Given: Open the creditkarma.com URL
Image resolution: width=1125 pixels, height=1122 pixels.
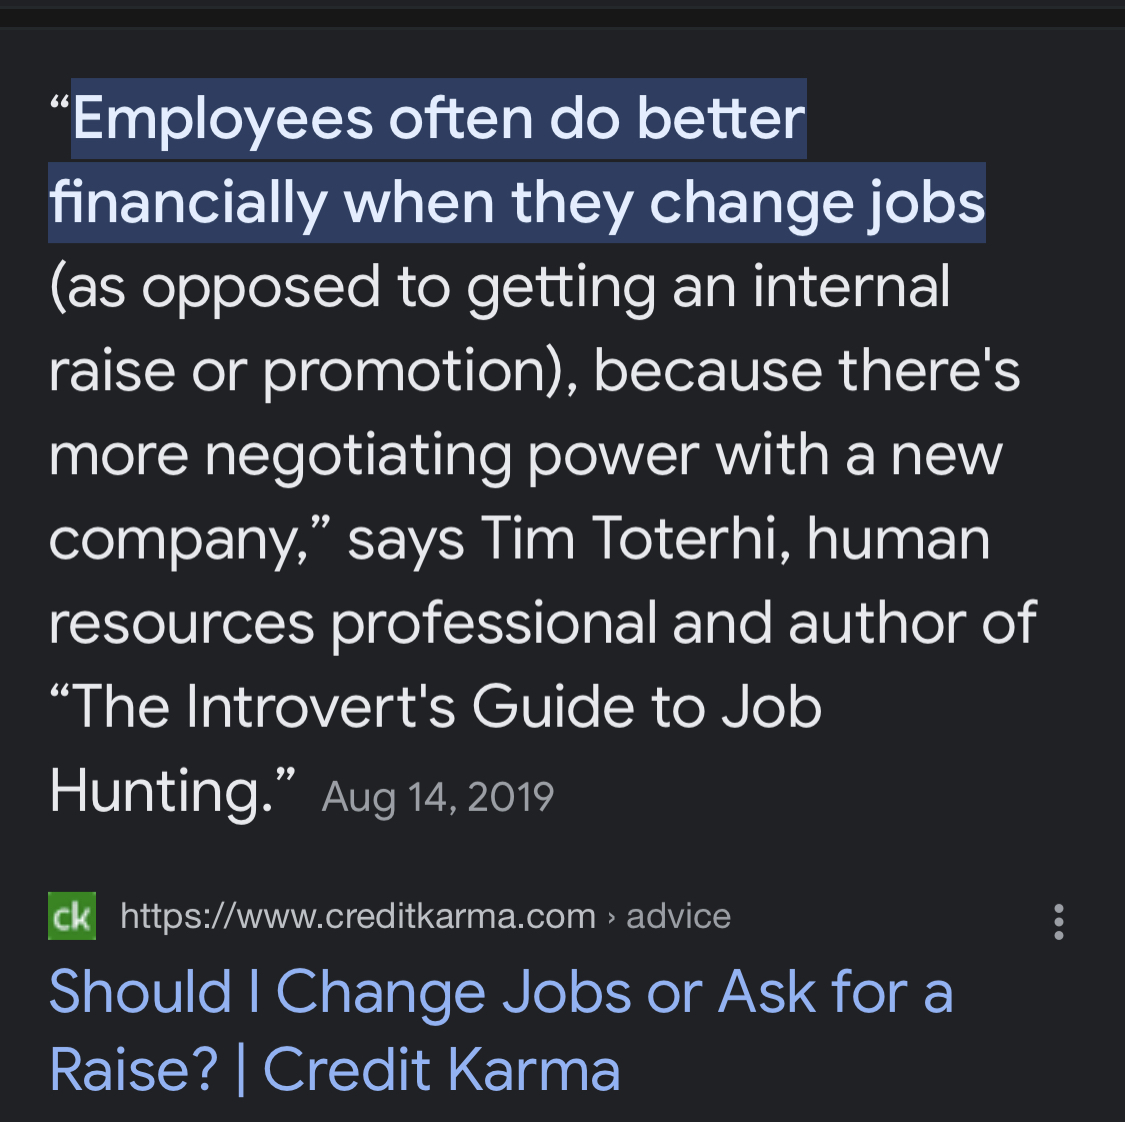Looking at the screenshot, I should click(358, 917).
